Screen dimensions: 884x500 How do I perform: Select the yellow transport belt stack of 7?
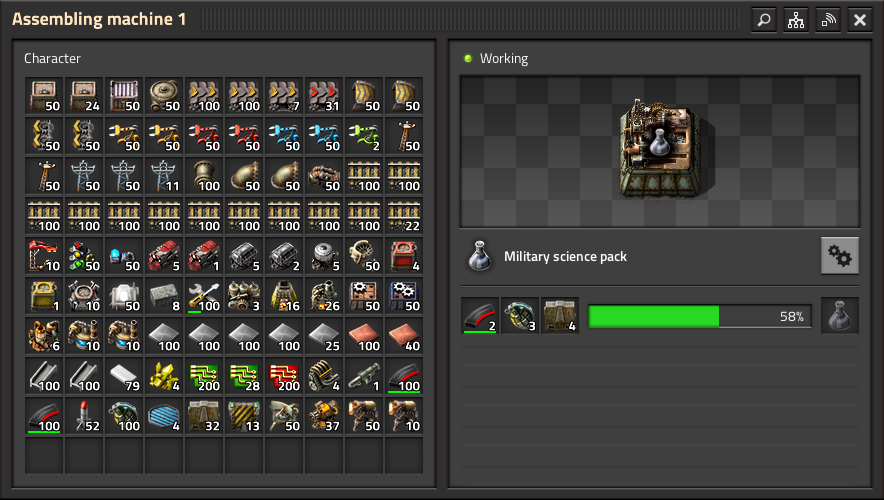(x=284, y=96)
